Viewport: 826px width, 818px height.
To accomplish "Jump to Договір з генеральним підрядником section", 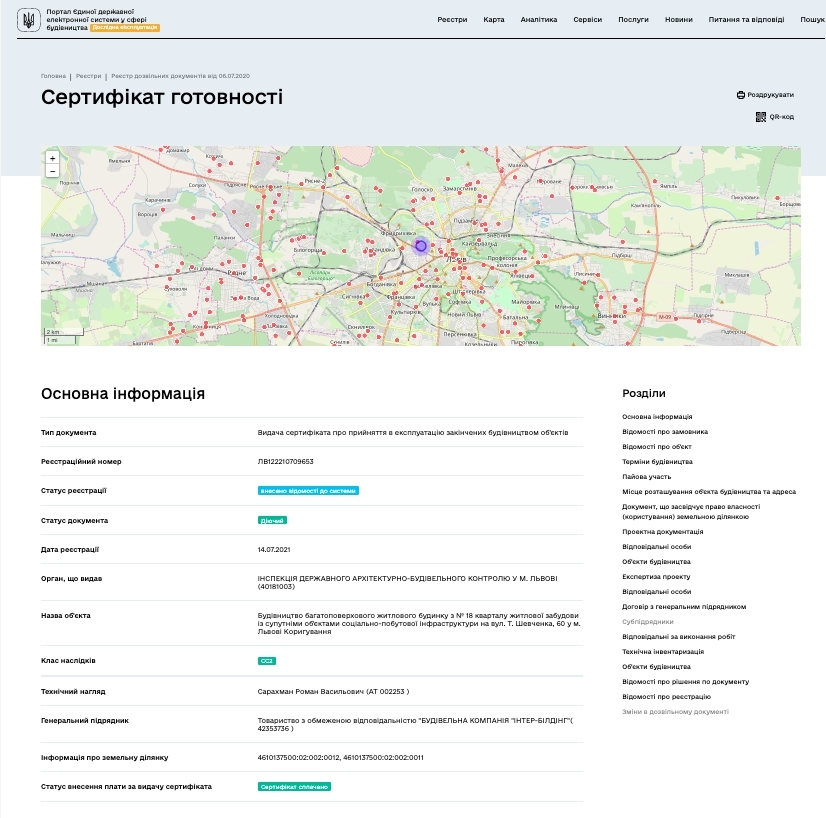I will [x=684, y=607].
